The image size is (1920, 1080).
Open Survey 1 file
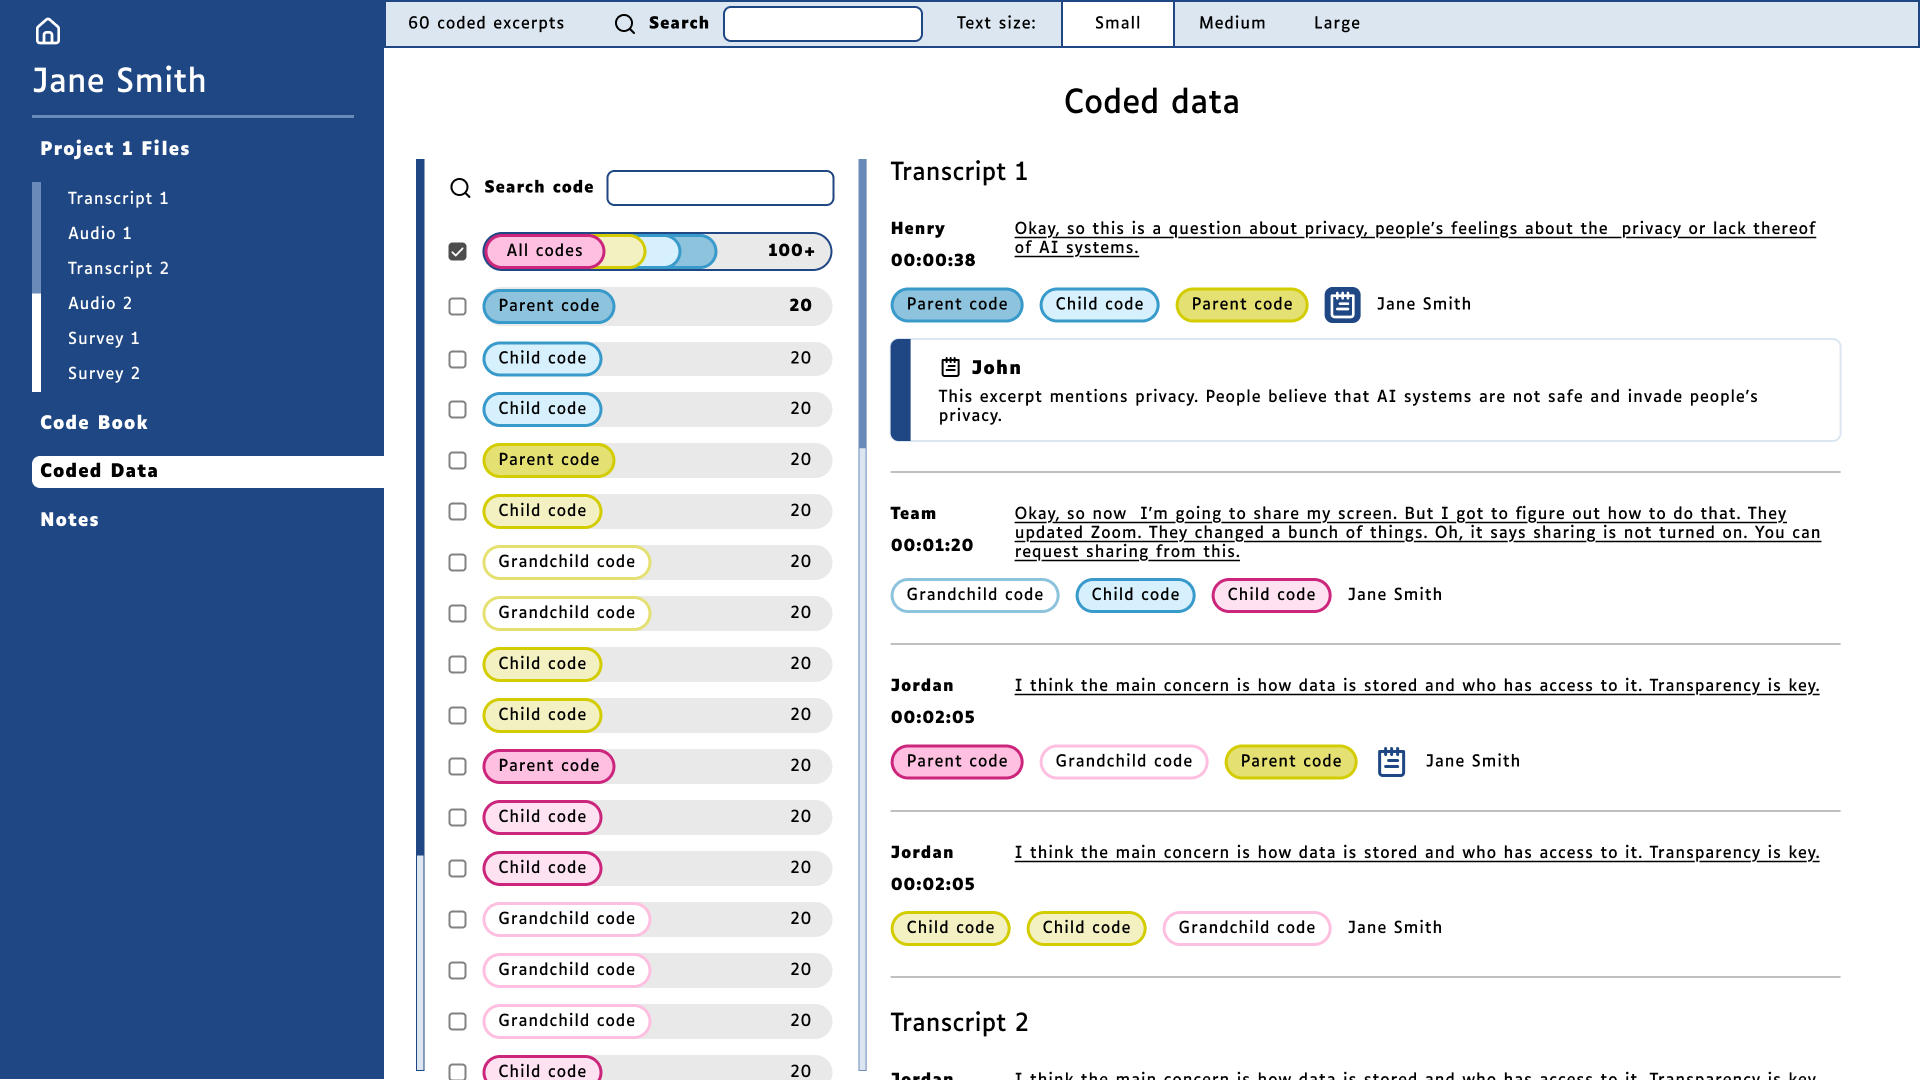coord(104,339)
